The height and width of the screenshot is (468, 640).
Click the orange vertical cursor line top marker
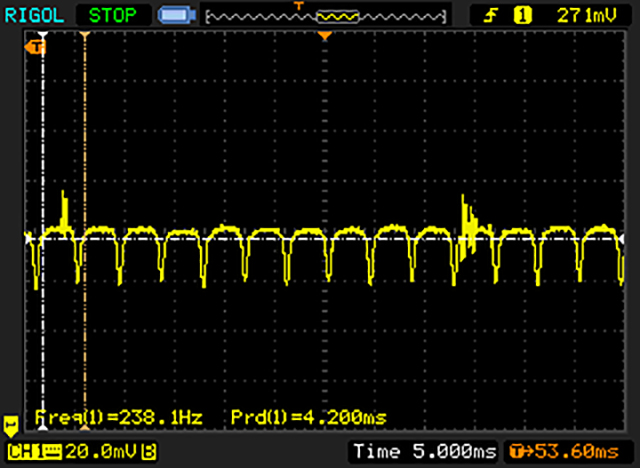coord(84,35)
